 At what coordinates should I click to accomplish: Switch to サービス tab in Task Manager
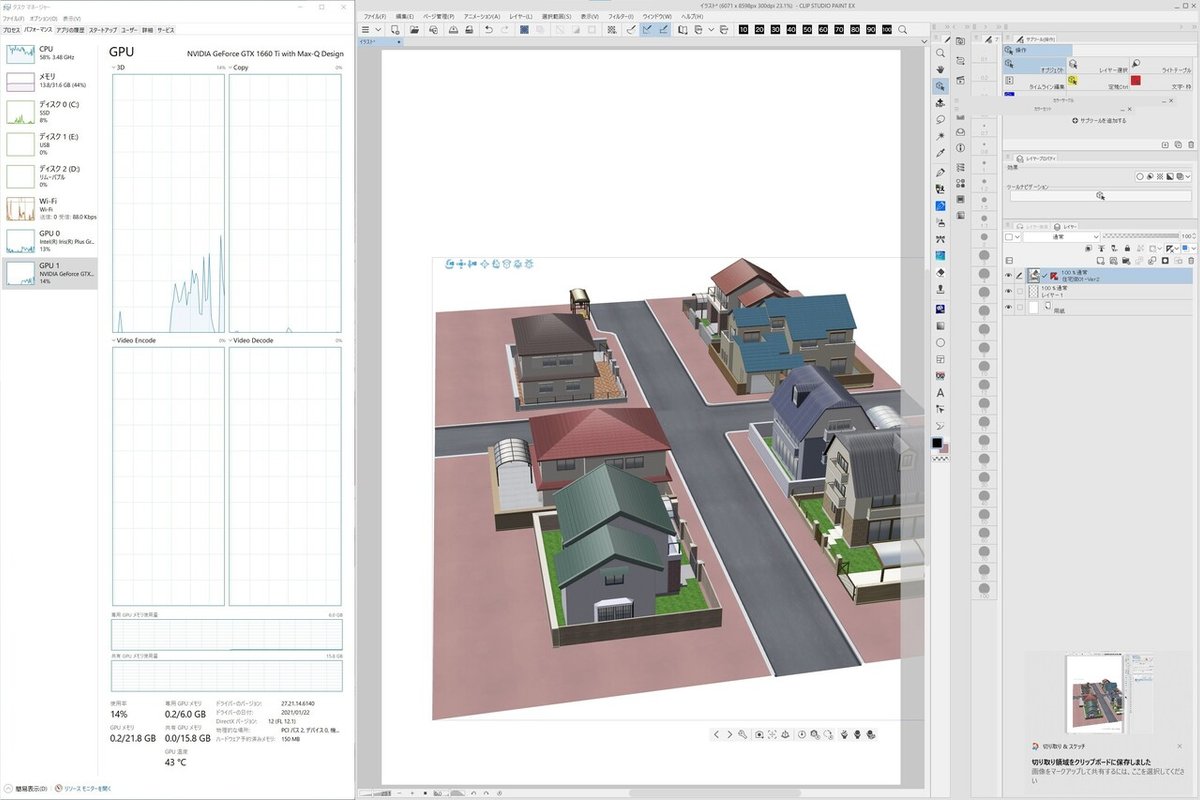(165, 30)
